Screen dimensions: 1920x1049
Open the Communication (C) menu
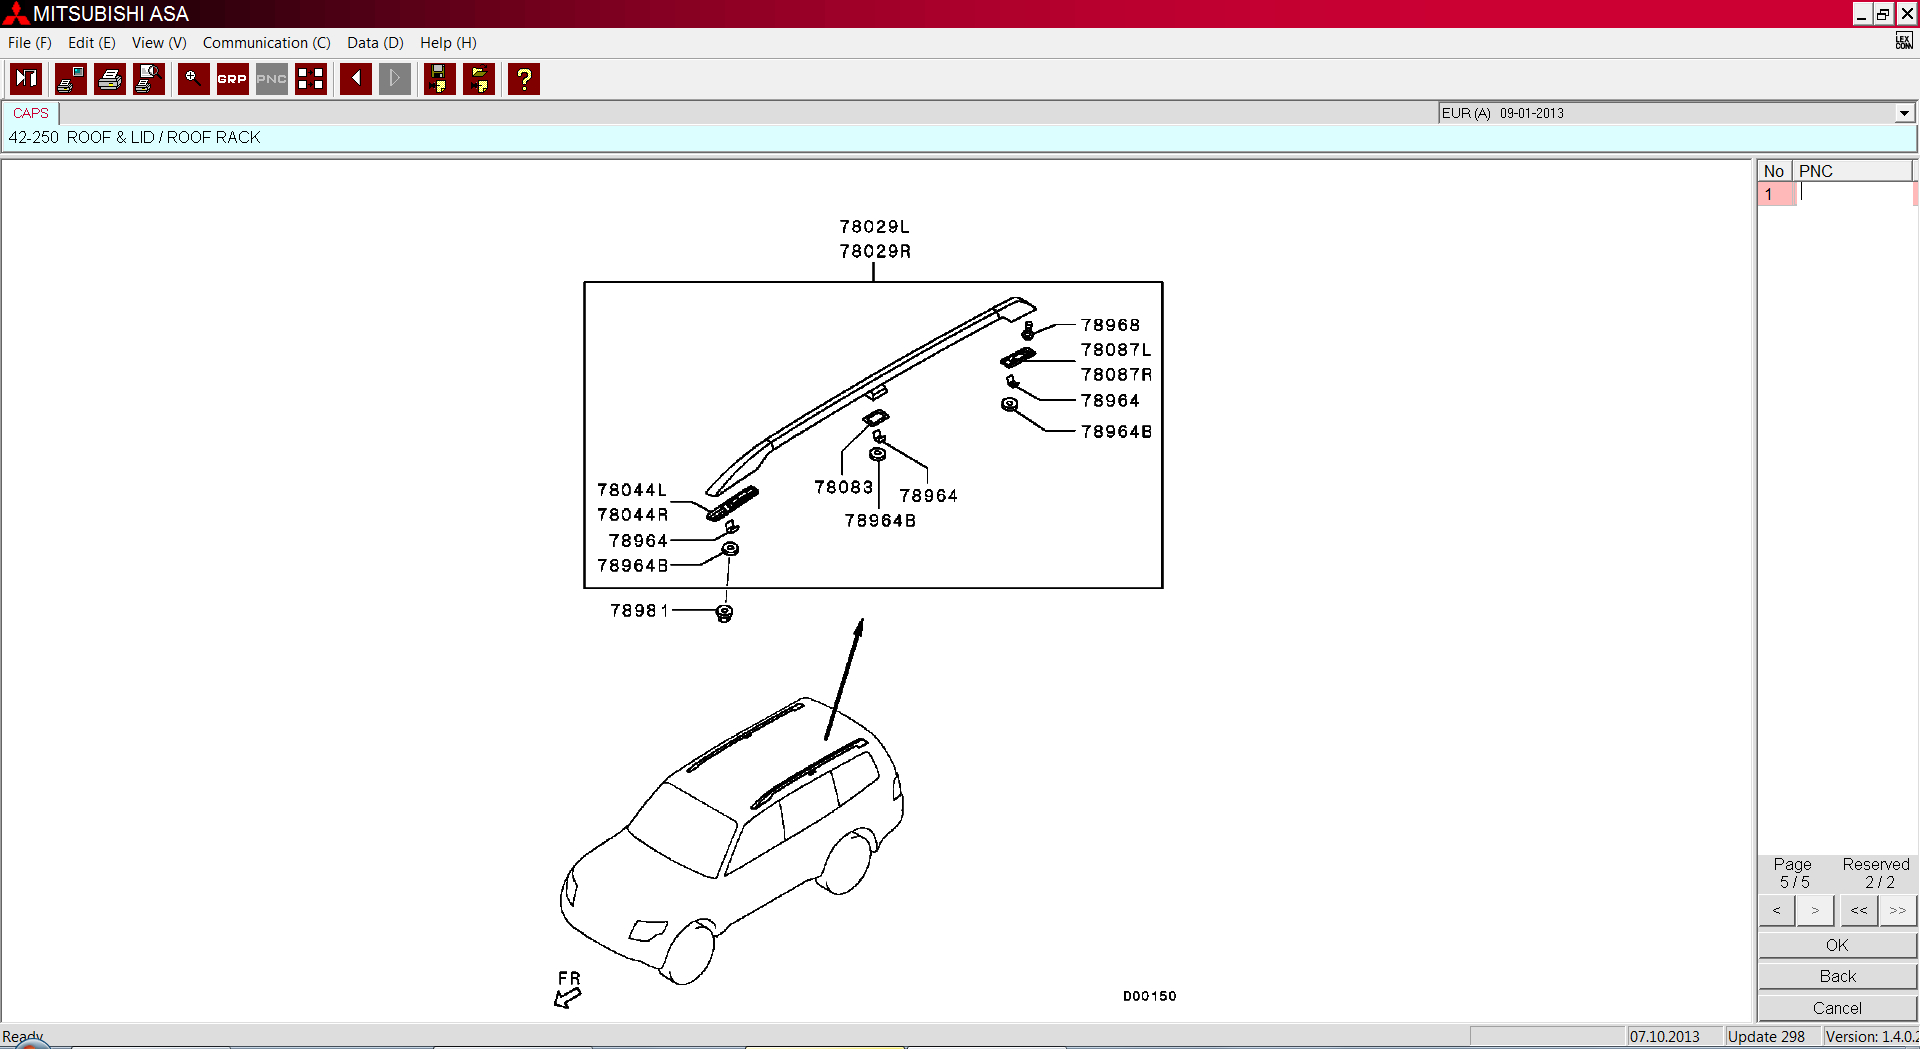[266, 43]
